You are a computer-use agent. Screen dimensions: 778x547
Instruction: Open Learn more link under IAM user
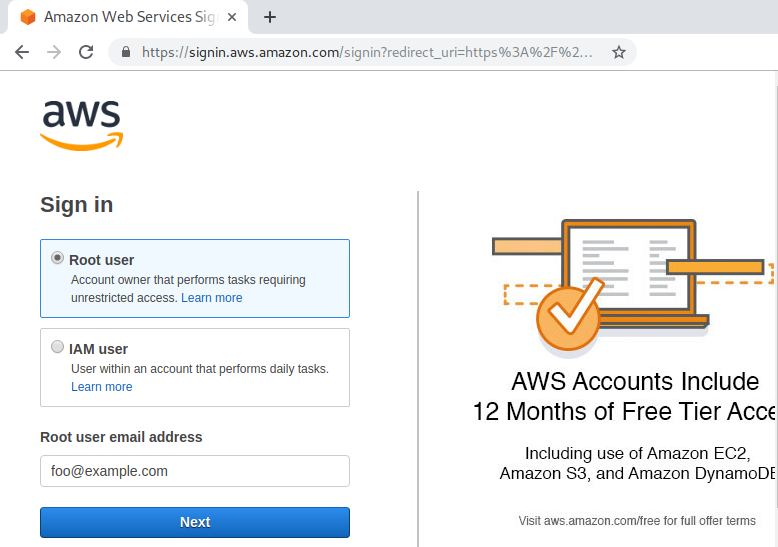(102, 387)
